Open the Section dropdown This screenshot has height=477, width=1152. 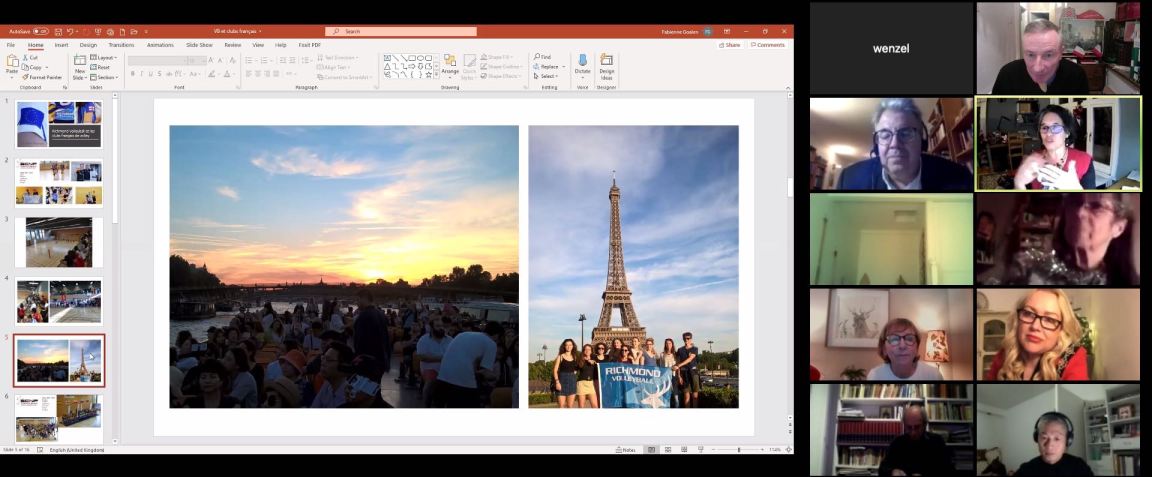pyautogui.click(x=105, y=77)
